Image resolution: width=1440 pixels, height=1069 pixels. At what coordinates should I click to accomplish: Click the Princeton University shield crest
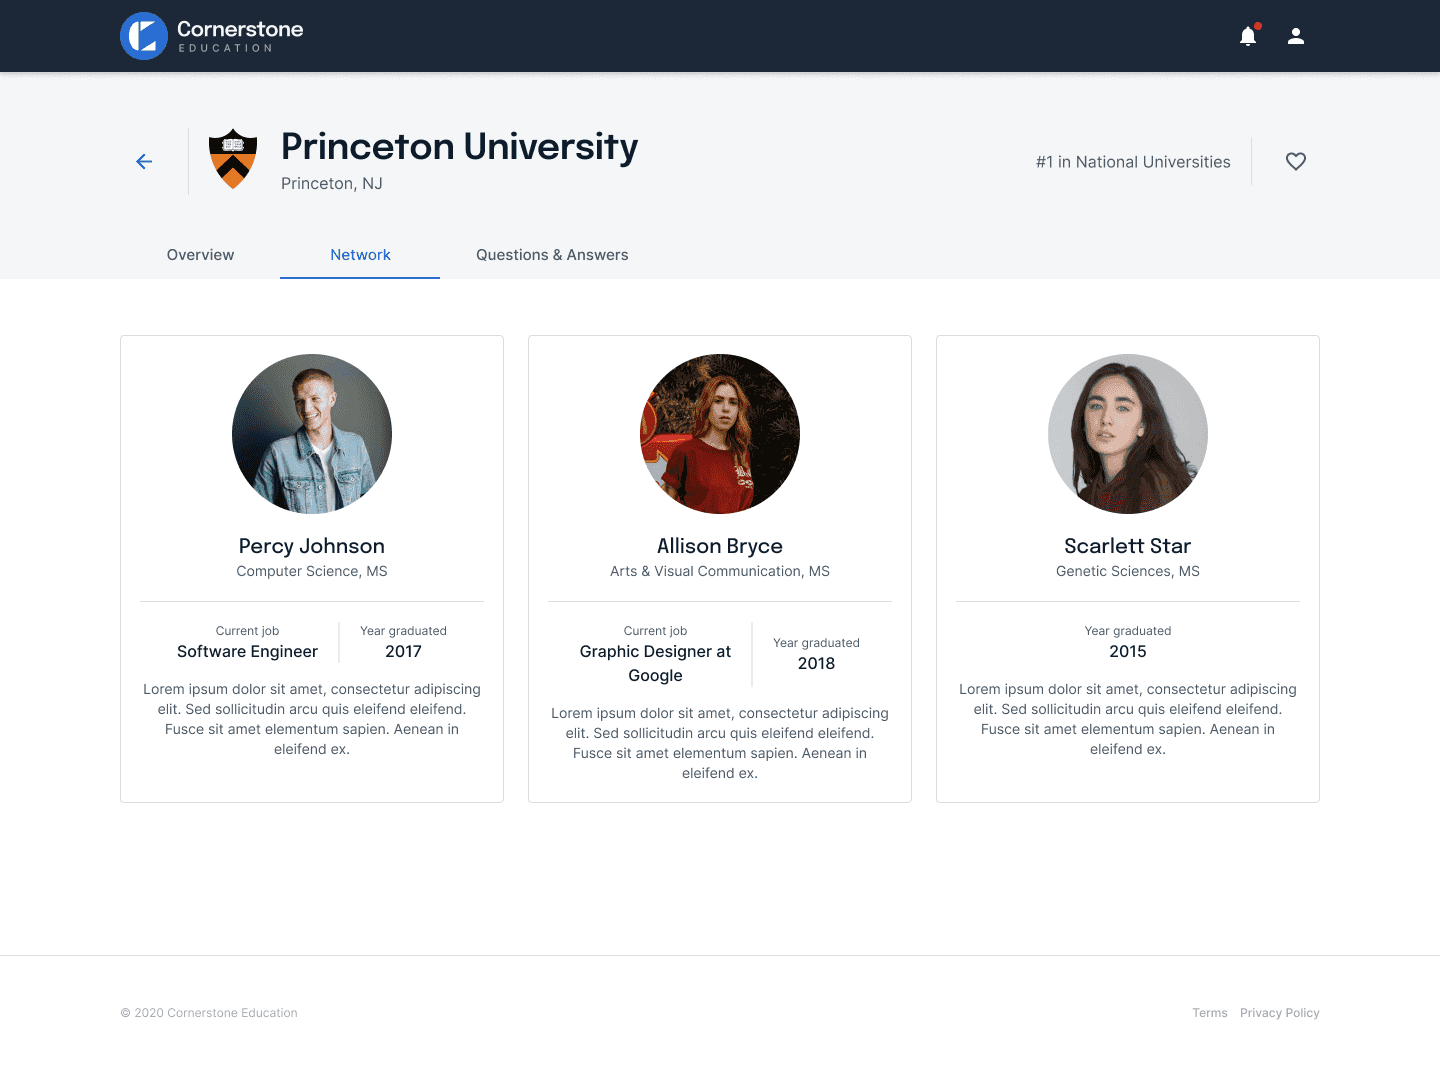click(x=233, y=159)
